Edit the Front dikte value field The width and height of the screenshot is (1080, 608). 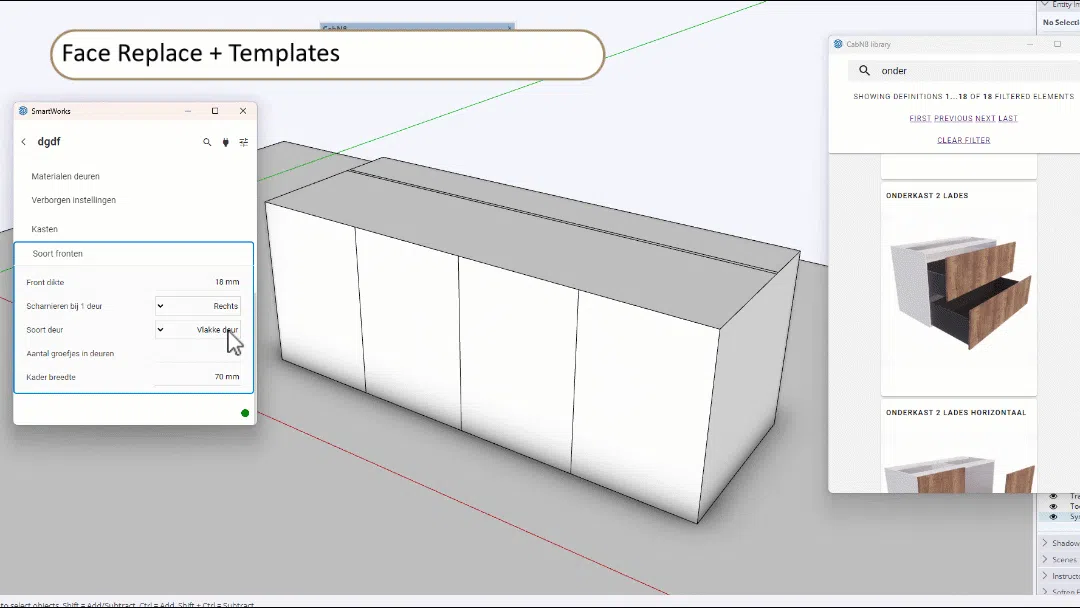click(x=198, y=282)
